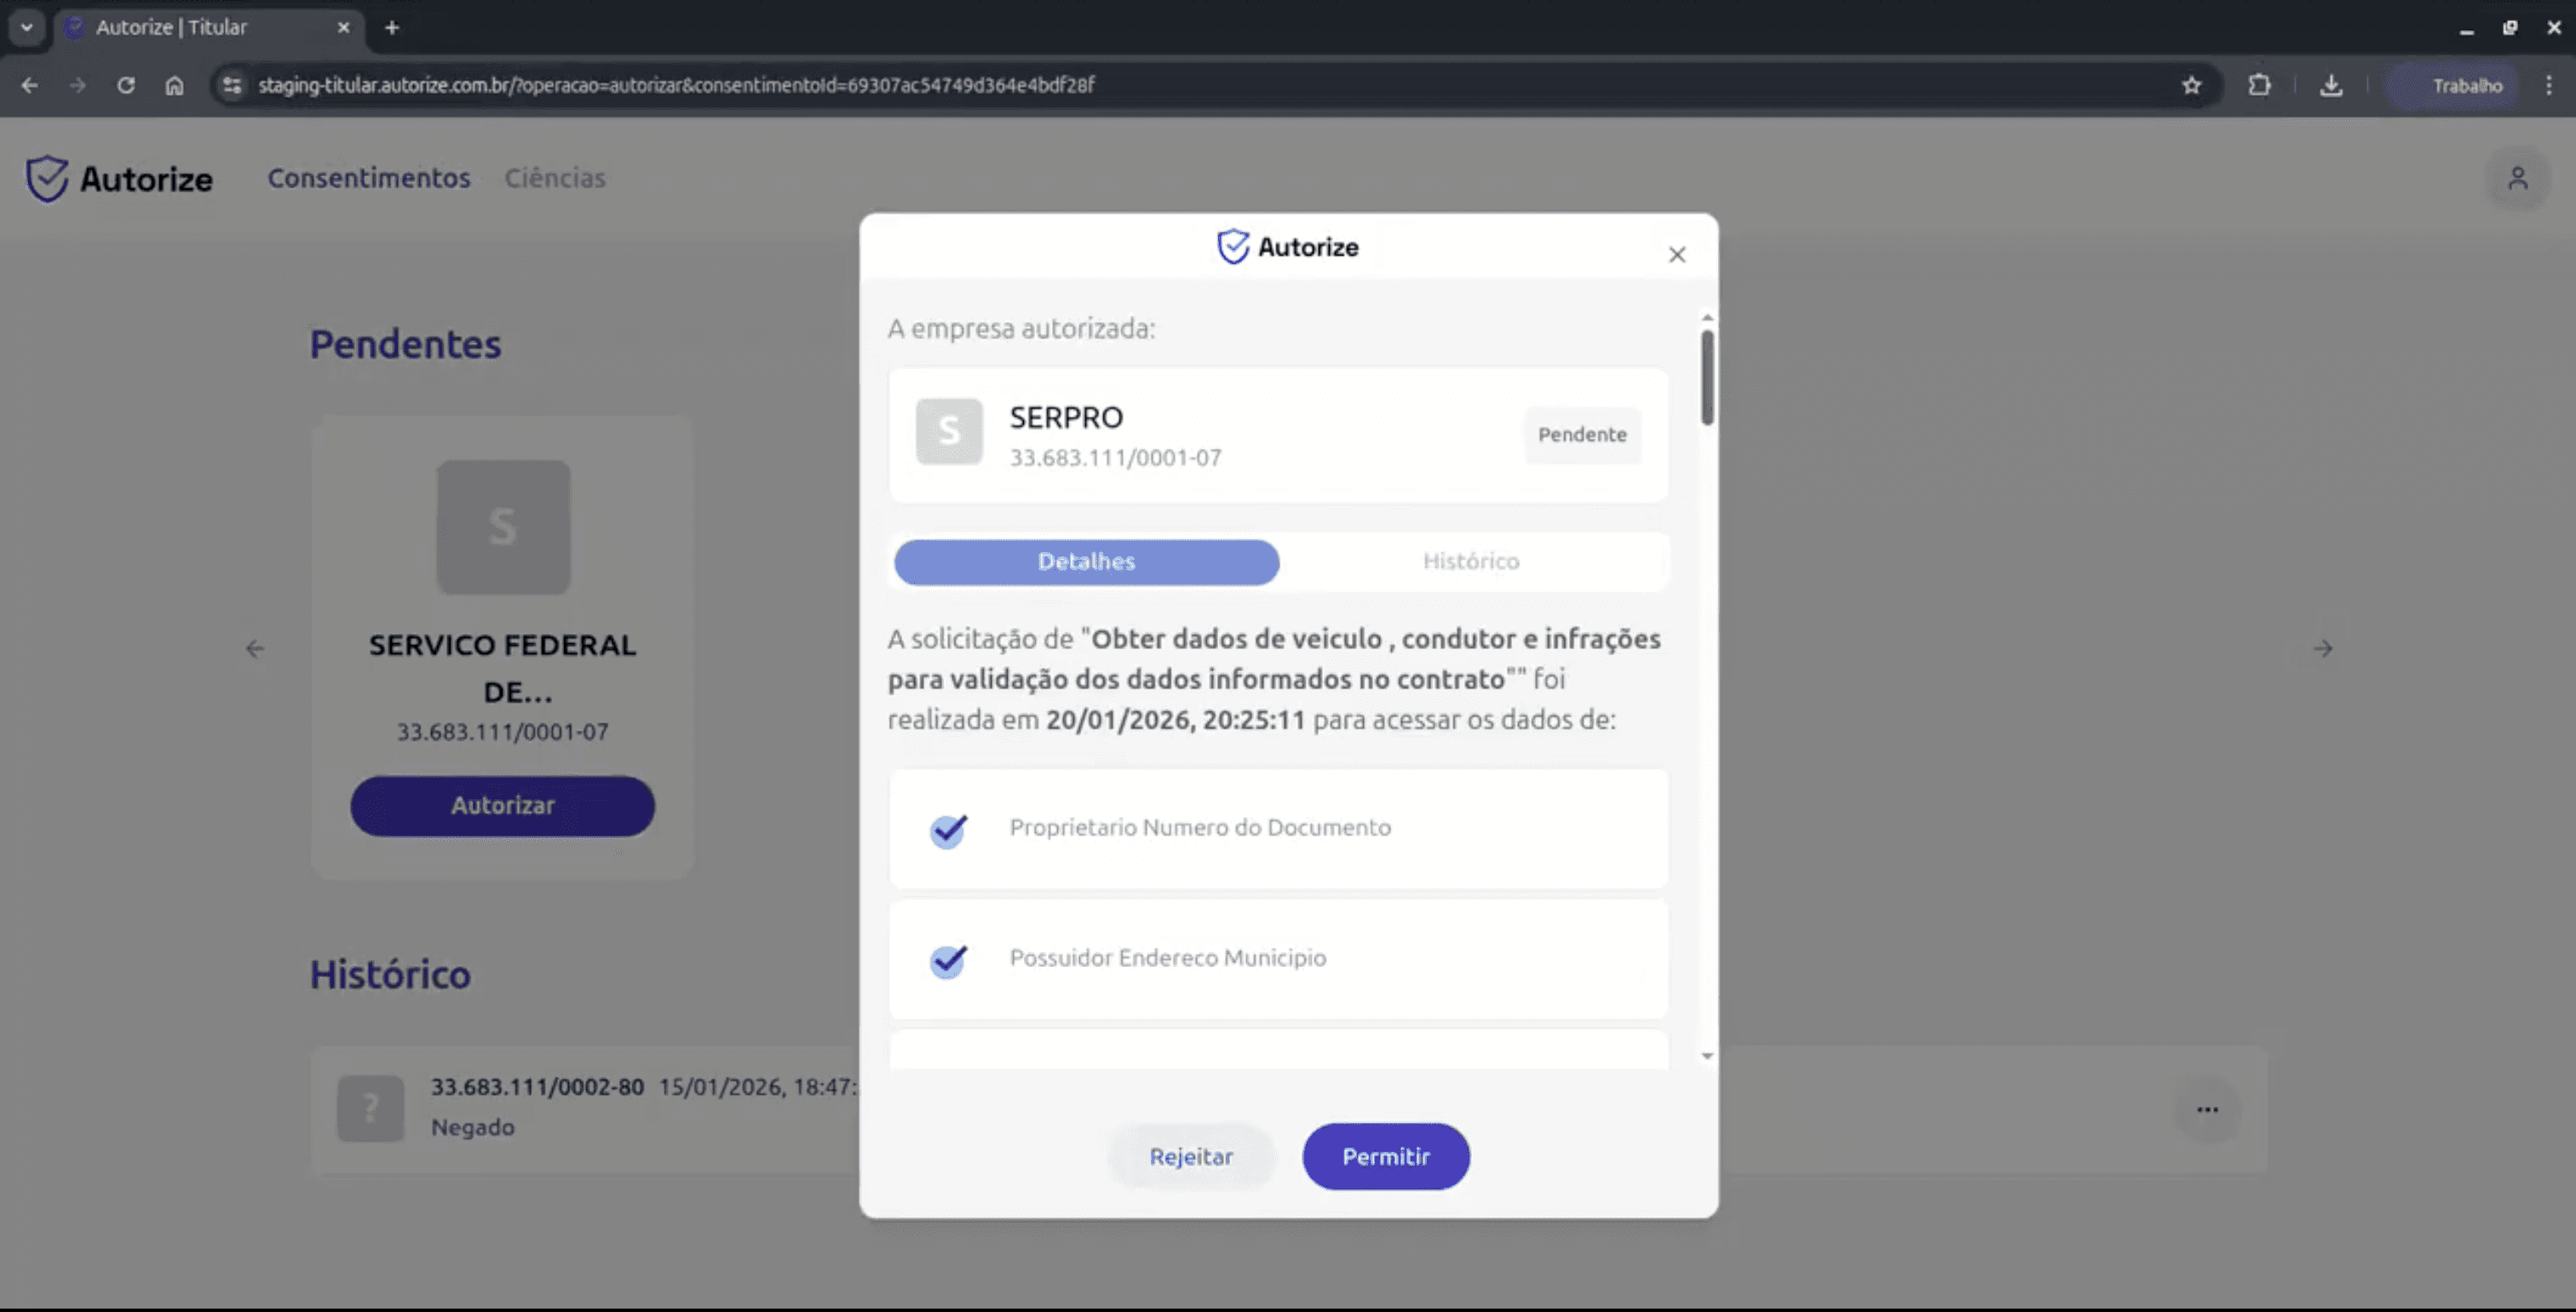
Task: Open Chrome three-dot menu
Action: (2549, 85)
